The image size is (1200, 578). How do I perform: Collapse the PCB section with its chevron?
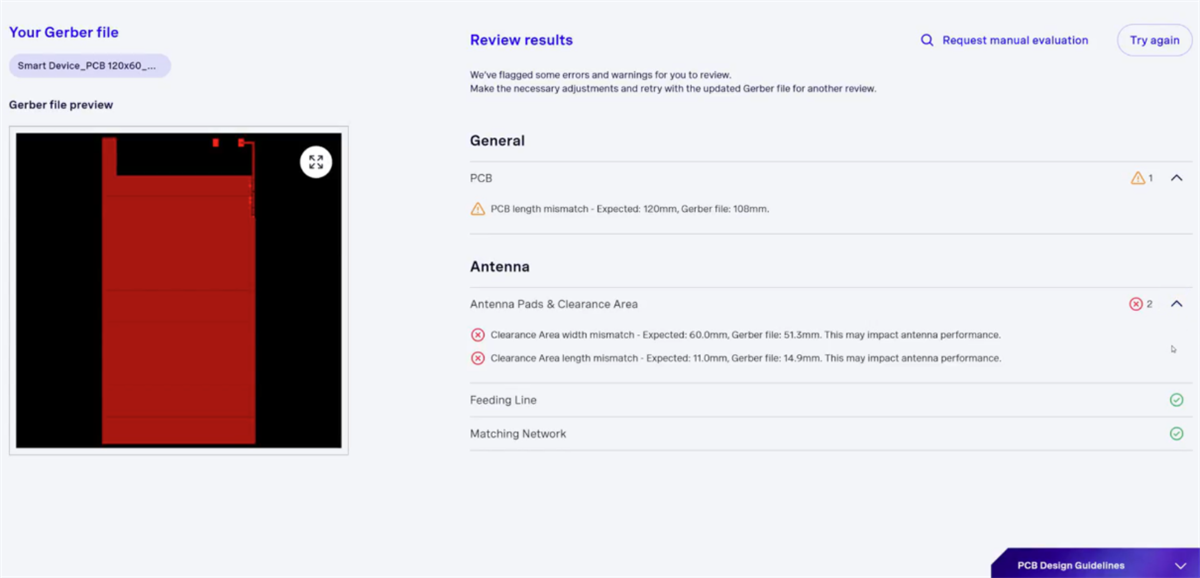(x=1177, y=178)
